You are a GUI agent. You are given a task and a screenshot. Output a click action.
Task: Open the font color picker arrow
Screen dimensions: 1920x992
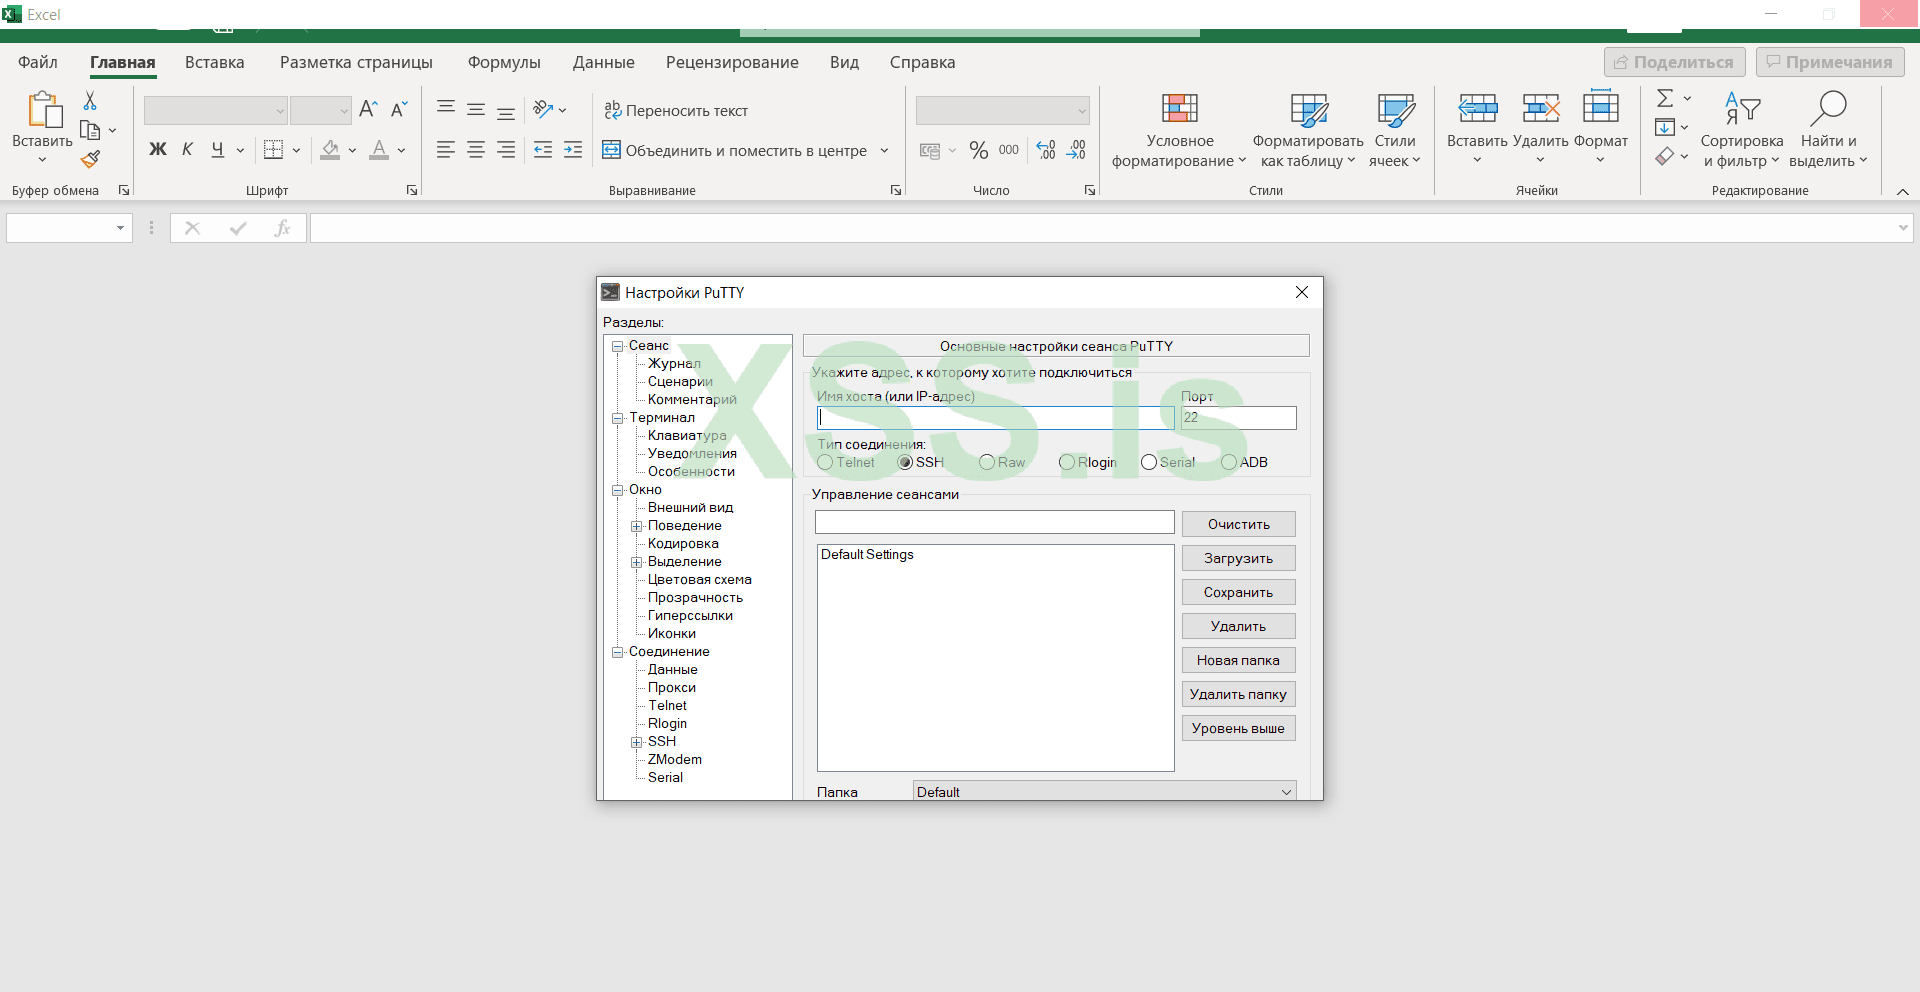402,151
